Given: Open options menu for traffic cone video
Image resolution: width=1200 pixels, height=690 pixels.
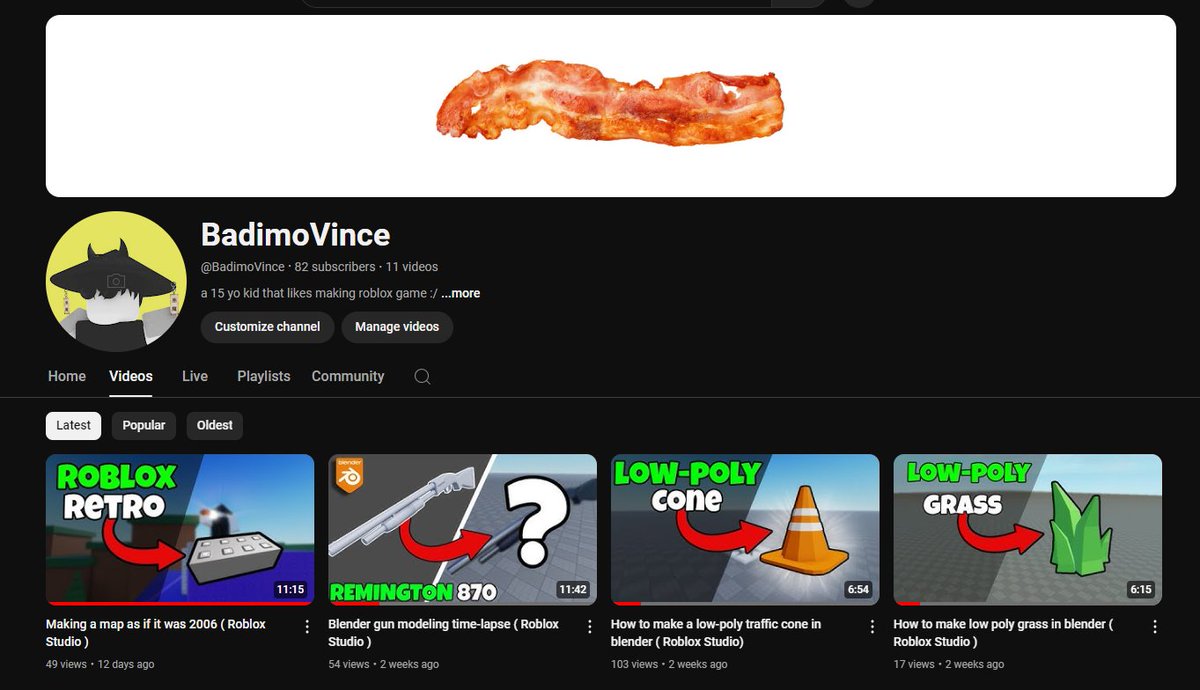Looking at the screenshot, I should 873,627.
